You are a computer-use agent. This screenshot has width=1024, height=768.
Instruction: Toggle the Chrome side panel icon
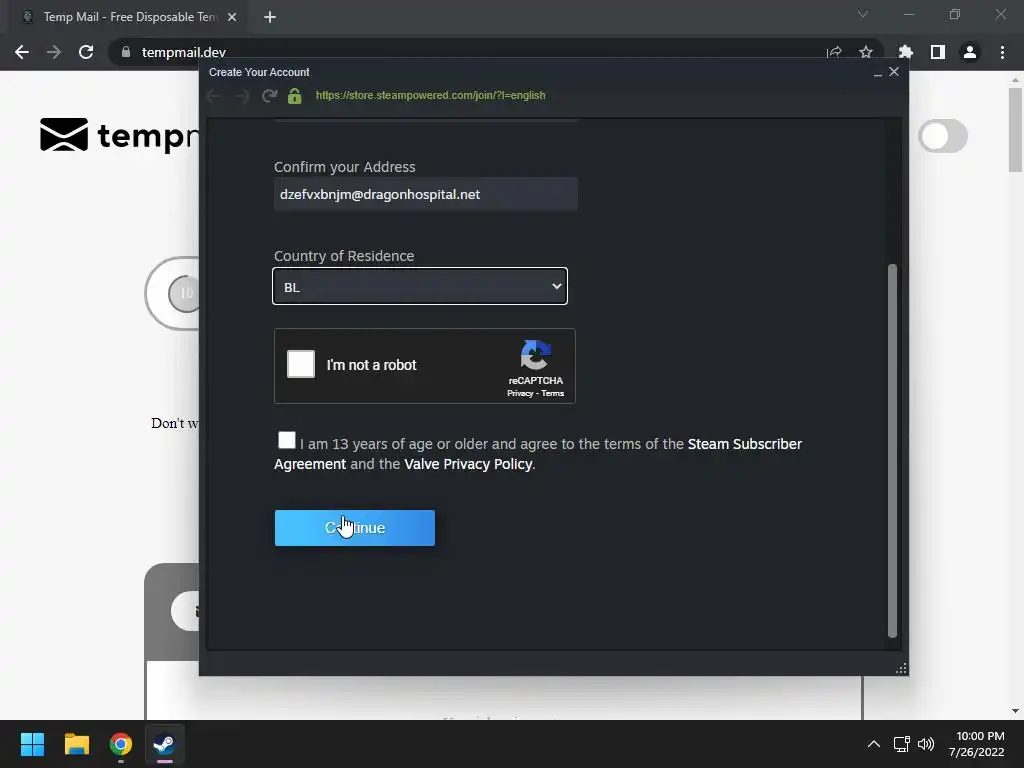938,52
